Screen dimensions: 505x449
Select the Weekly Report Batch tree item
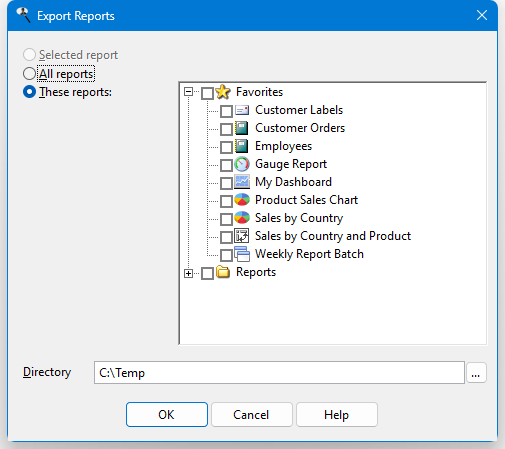pos(309,254)
